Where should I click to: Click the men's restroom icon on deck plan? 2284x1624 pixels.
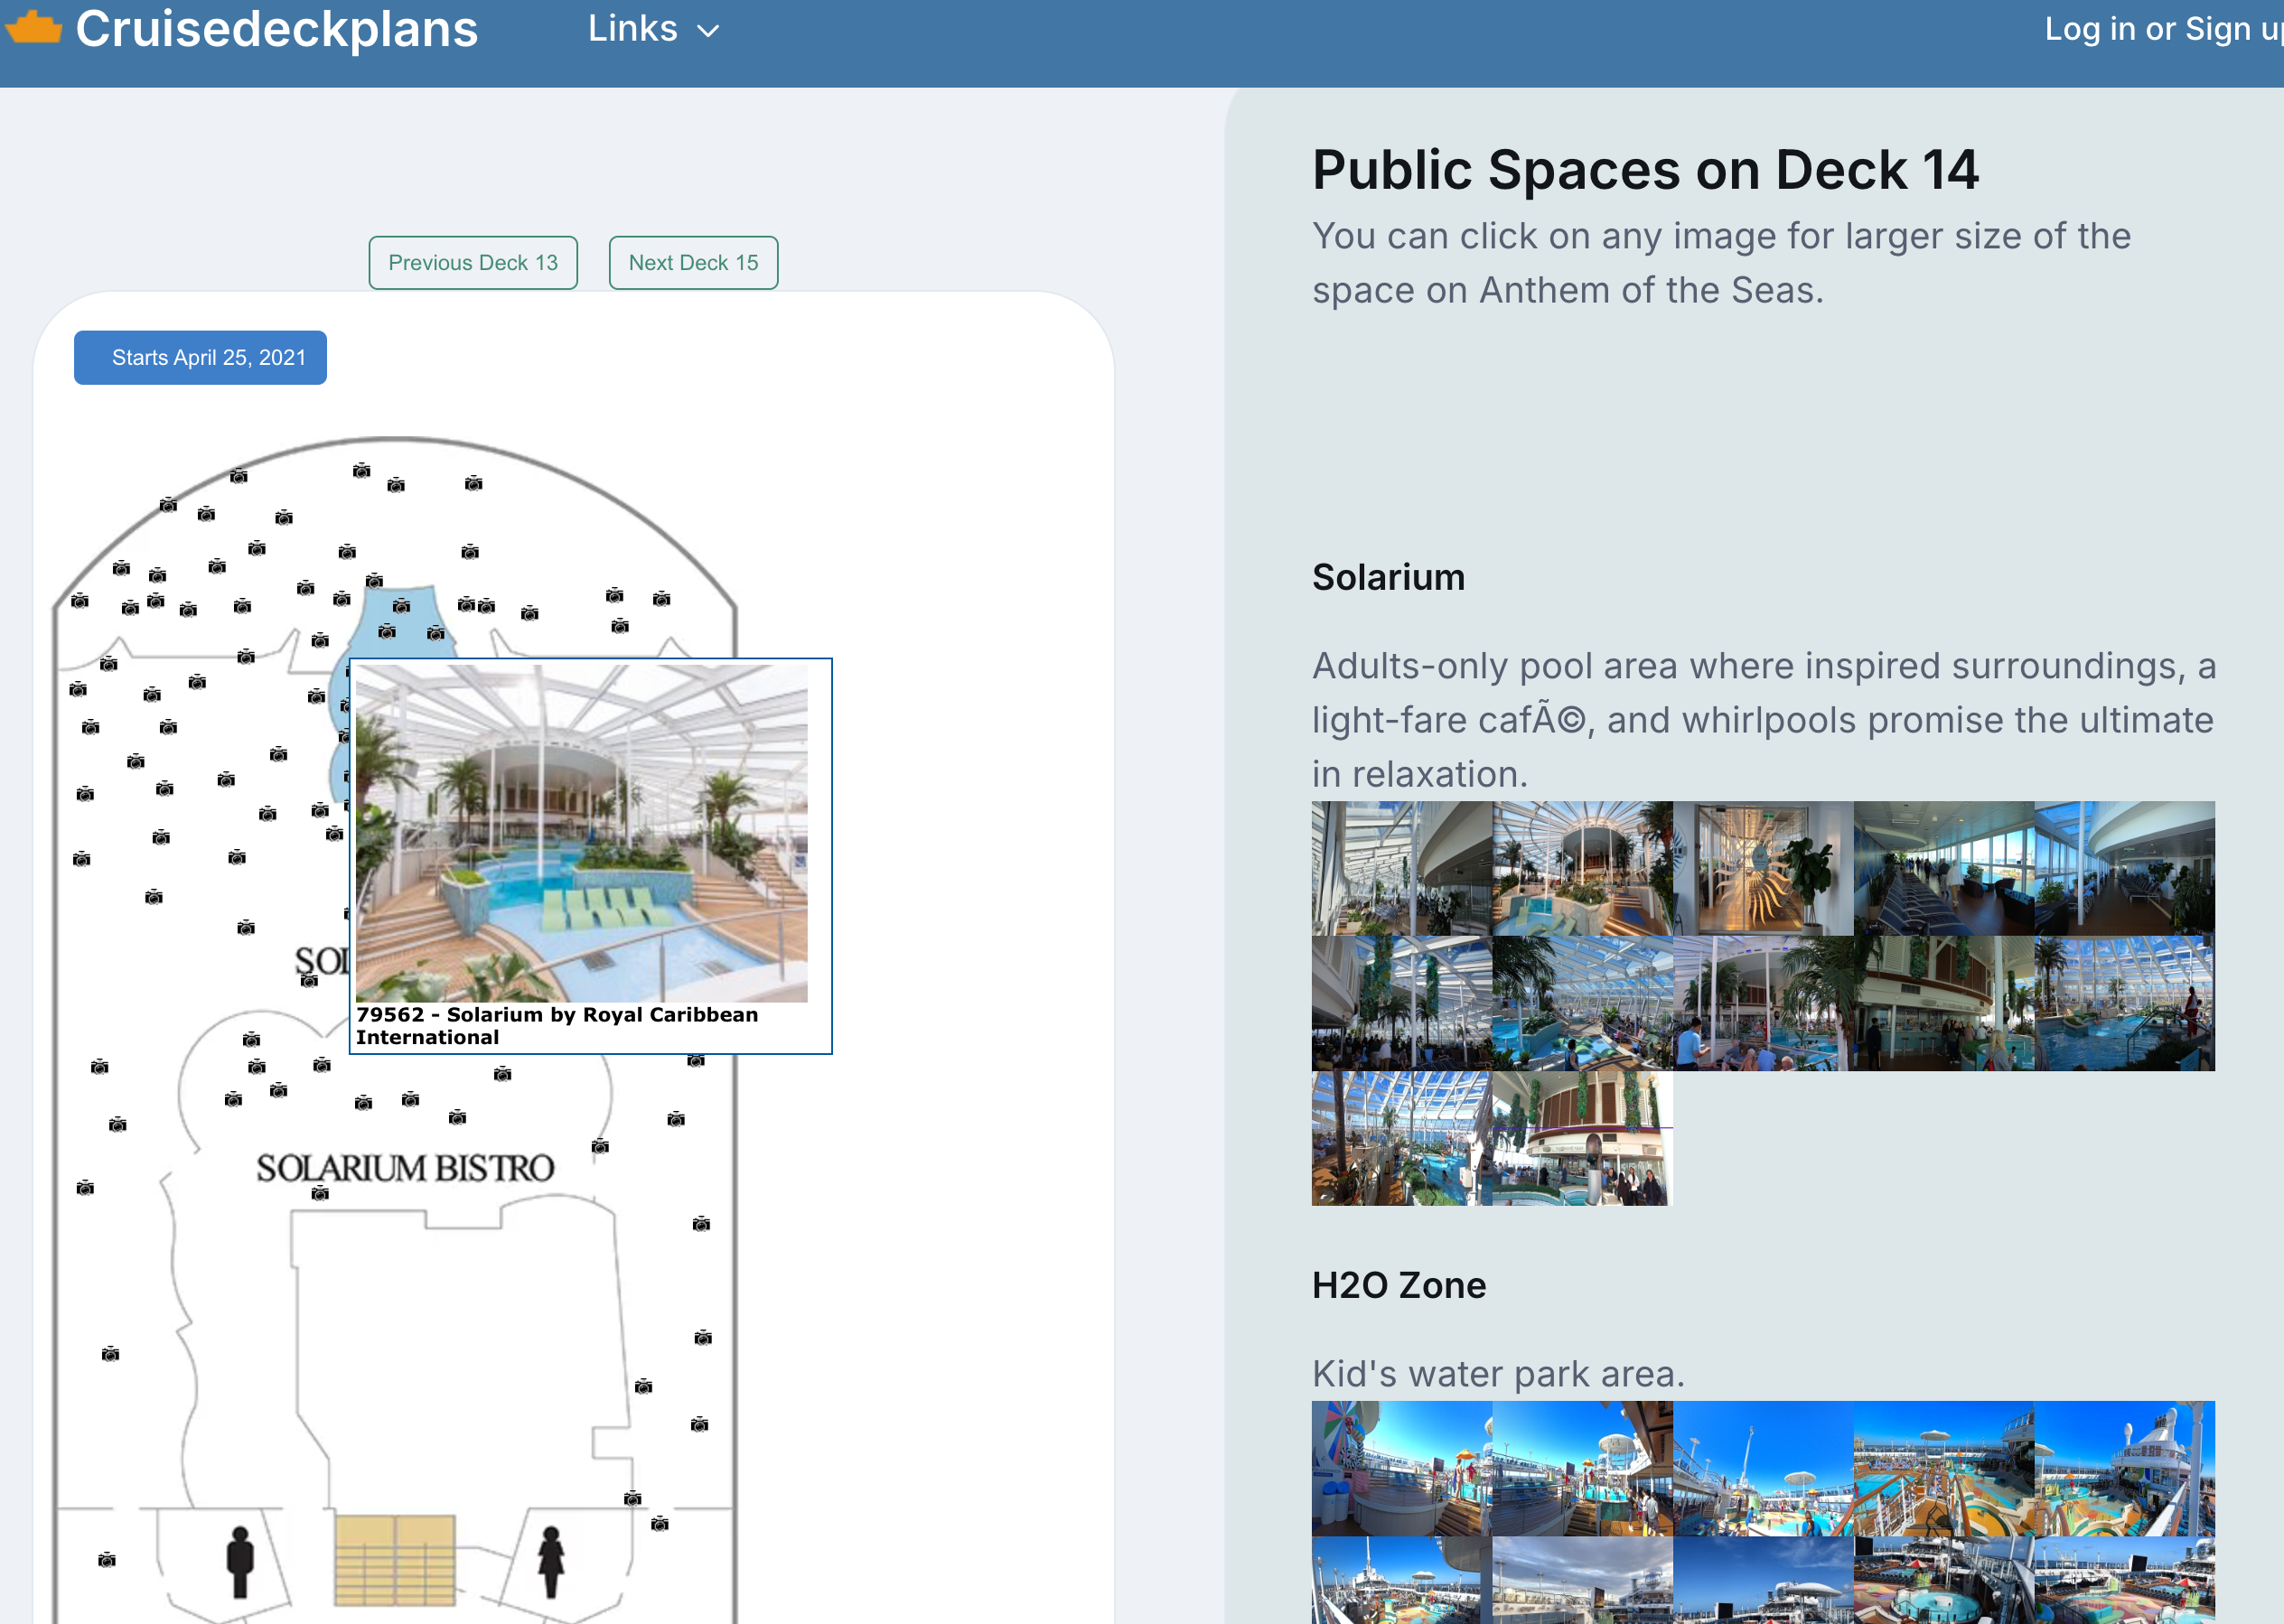(240, 1560)
